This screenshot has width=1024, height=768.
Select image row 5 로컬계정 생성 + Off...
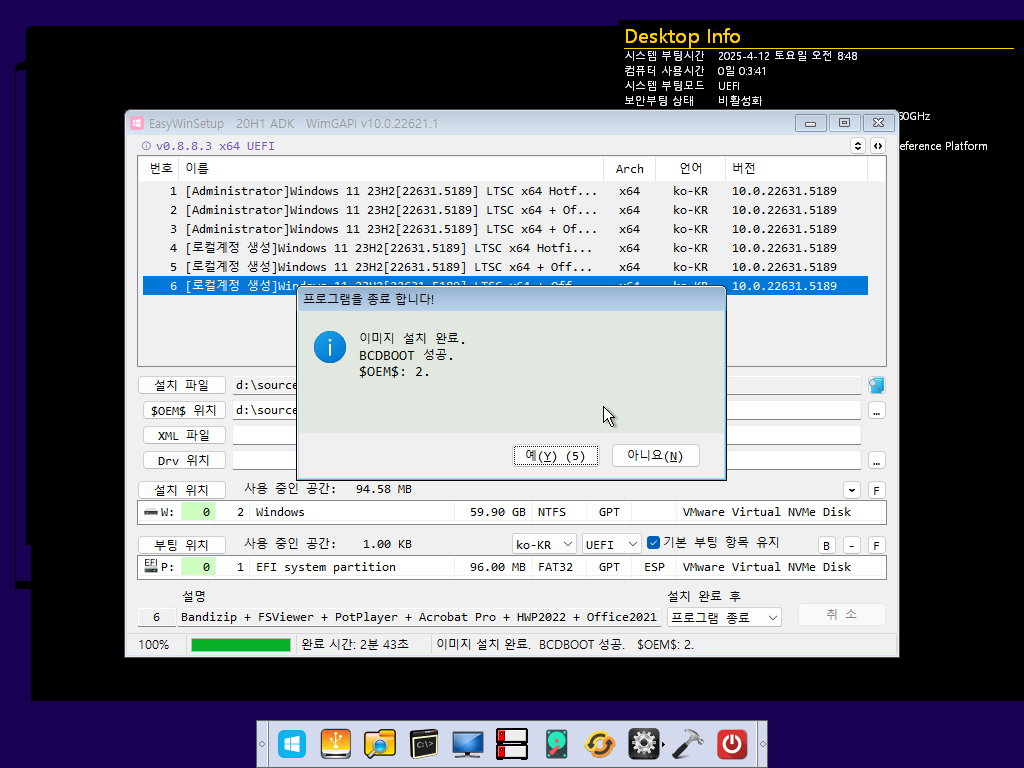click(x=505, y=267)
